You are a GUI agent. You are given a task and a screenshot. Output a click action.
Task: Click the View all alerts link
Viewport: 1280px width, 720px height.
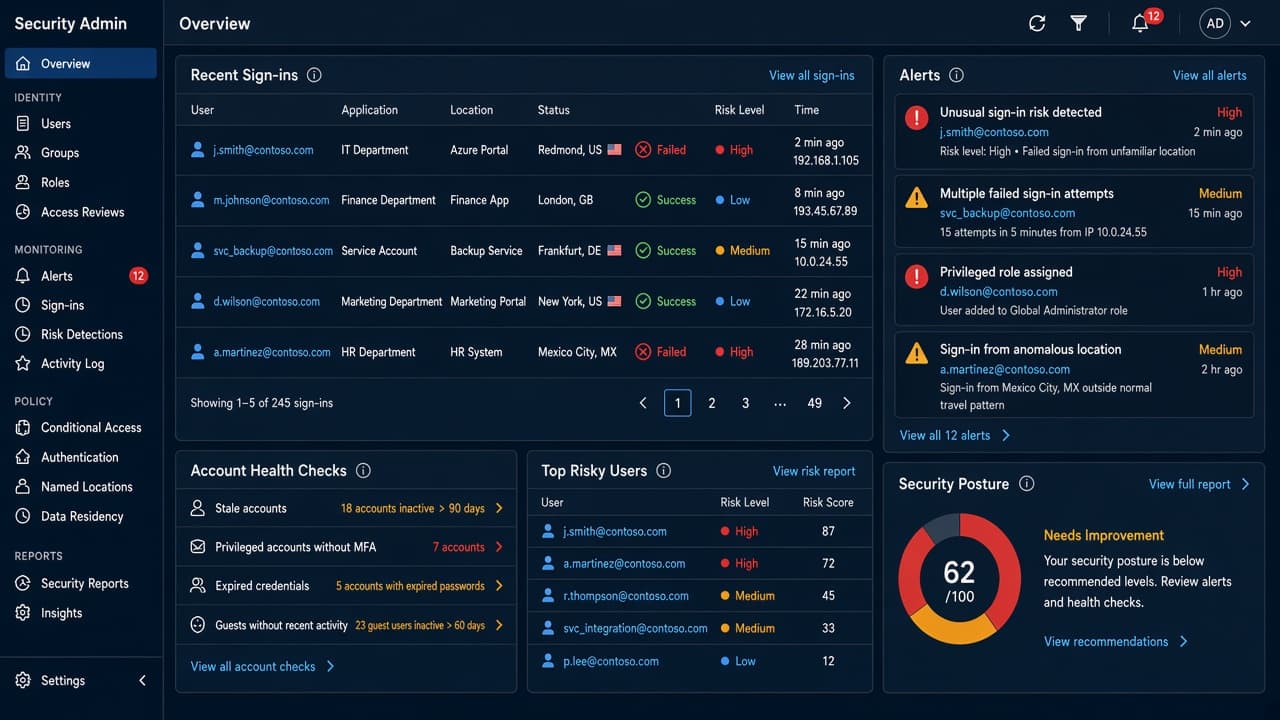[x=1209, y=75]
